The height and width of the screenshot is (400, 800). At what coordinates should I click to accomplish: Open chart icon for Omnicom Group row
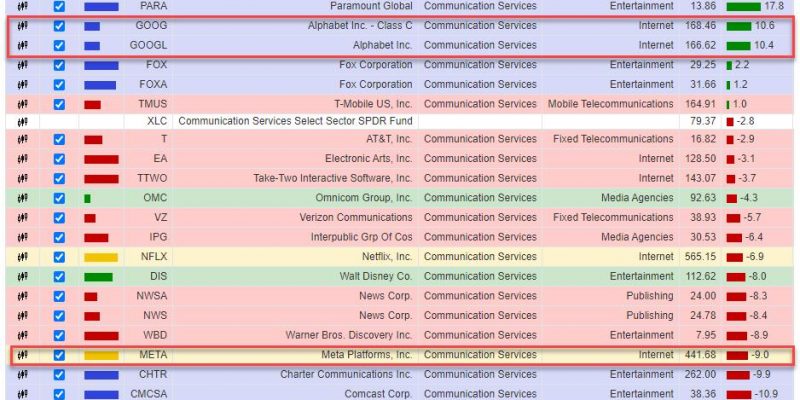[x=22, y=198]
